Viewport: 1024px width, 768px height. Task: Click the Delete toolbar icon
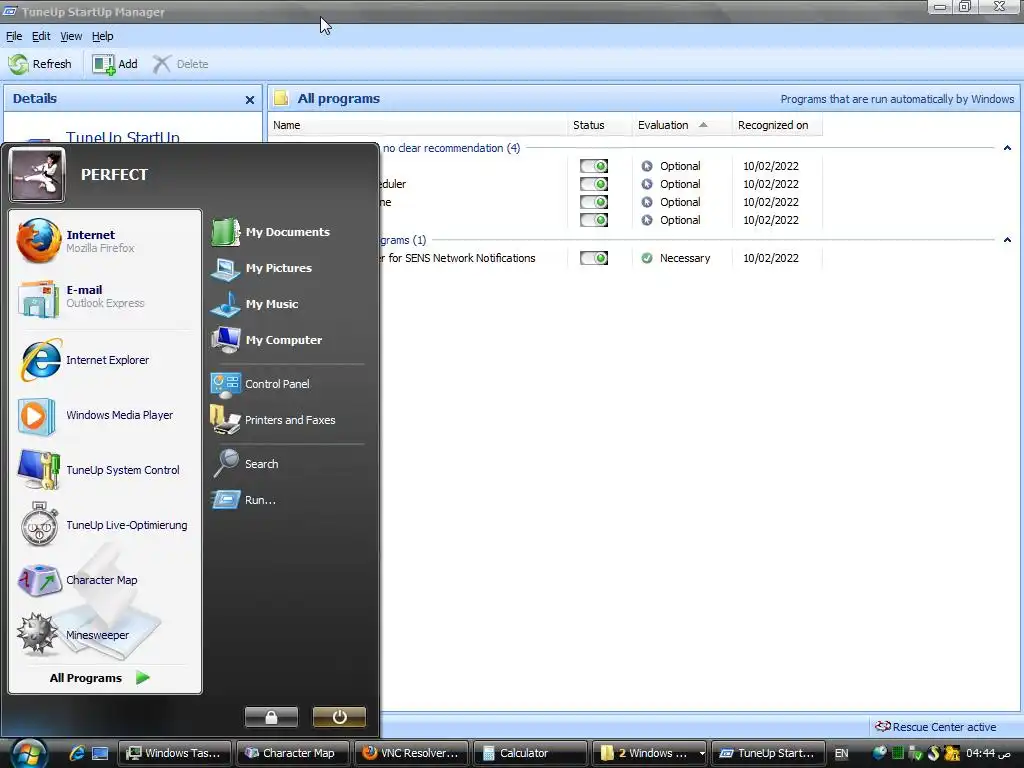pyautogui.click(x=161, y=64)
